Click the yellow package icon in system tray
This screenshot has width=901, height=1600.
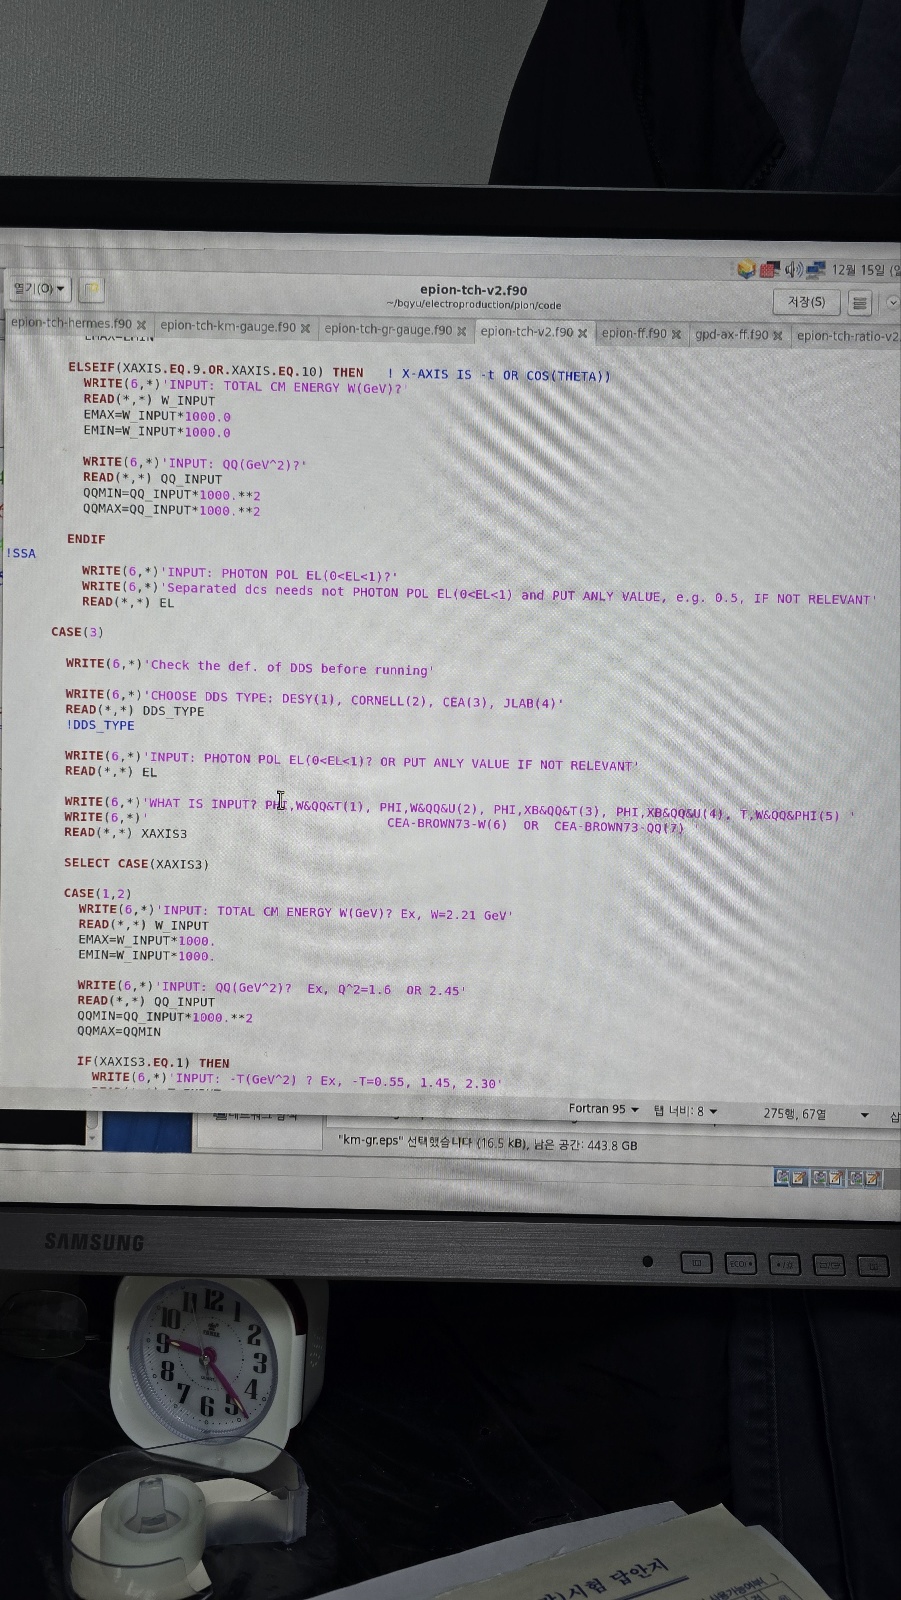[746, 269]
